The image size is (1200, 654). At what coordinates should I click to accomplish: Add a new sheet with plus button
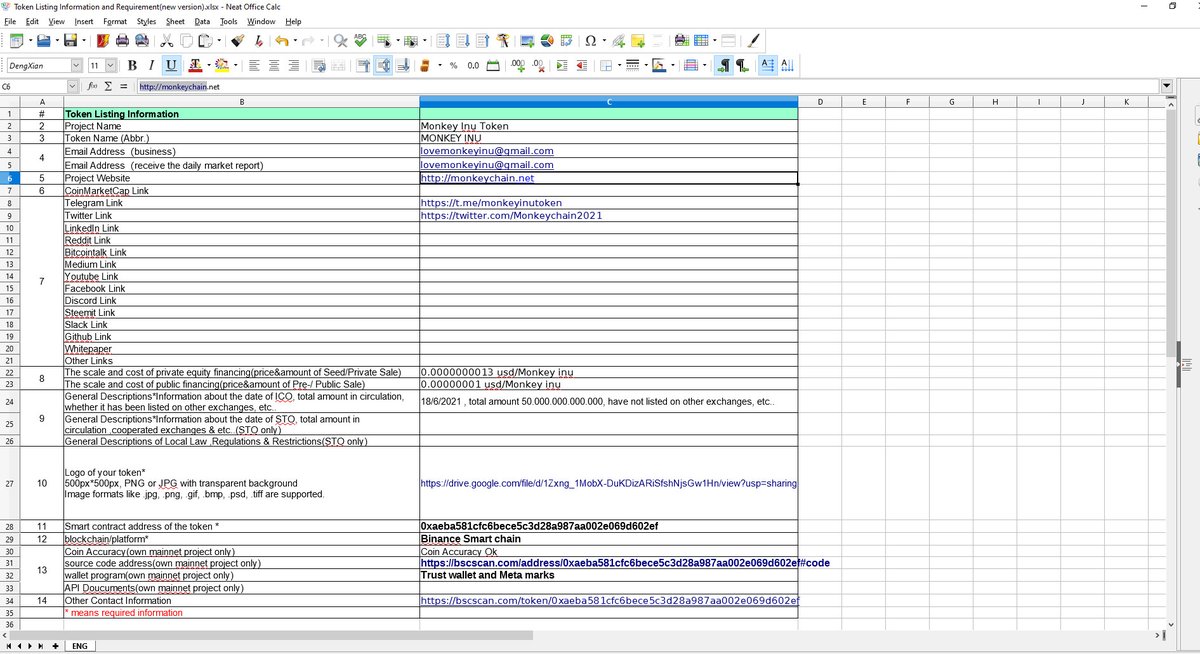click(x=55, y=646)
